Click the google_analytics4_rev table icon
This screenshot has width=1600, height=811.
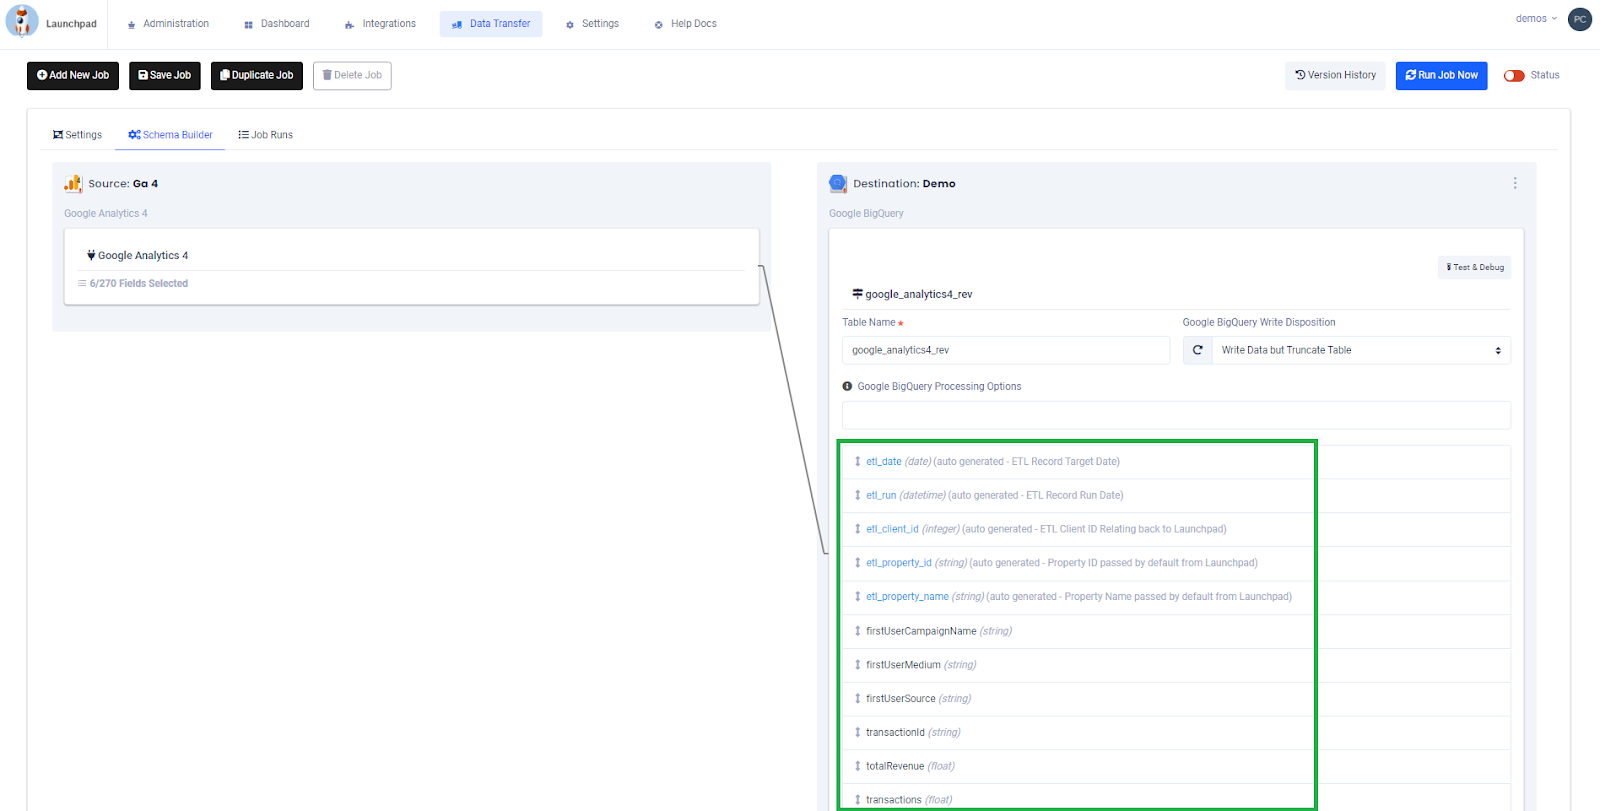[x=857, y=294]
